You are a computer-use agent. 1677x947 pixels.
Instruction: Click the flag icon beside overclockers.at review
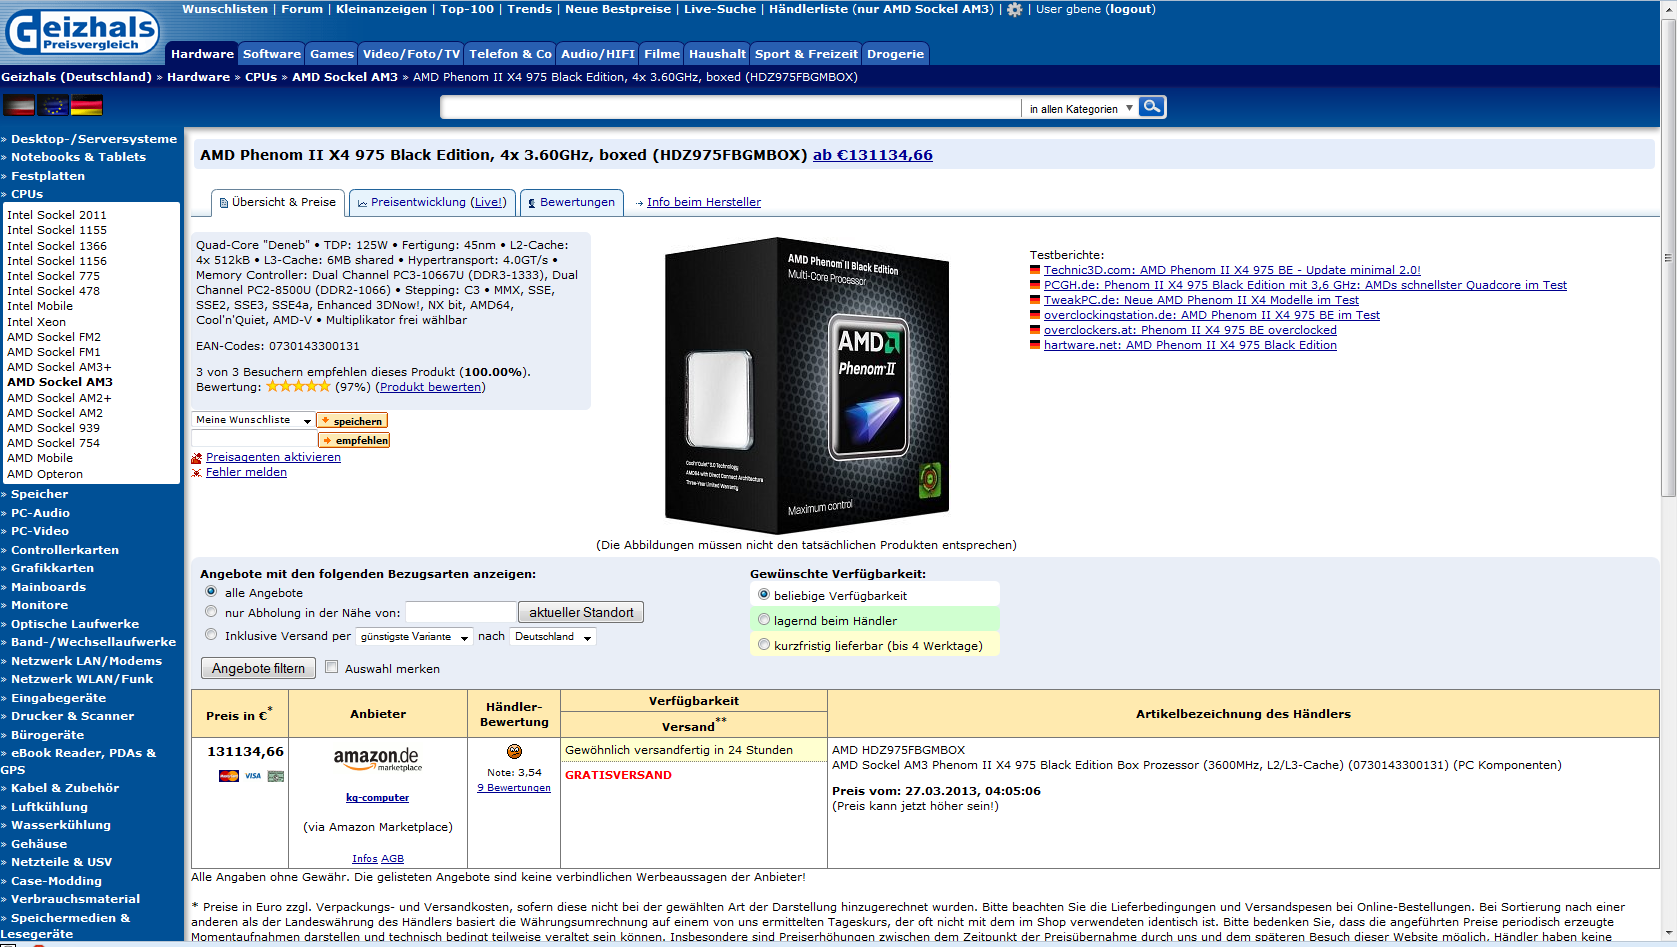1035,330
